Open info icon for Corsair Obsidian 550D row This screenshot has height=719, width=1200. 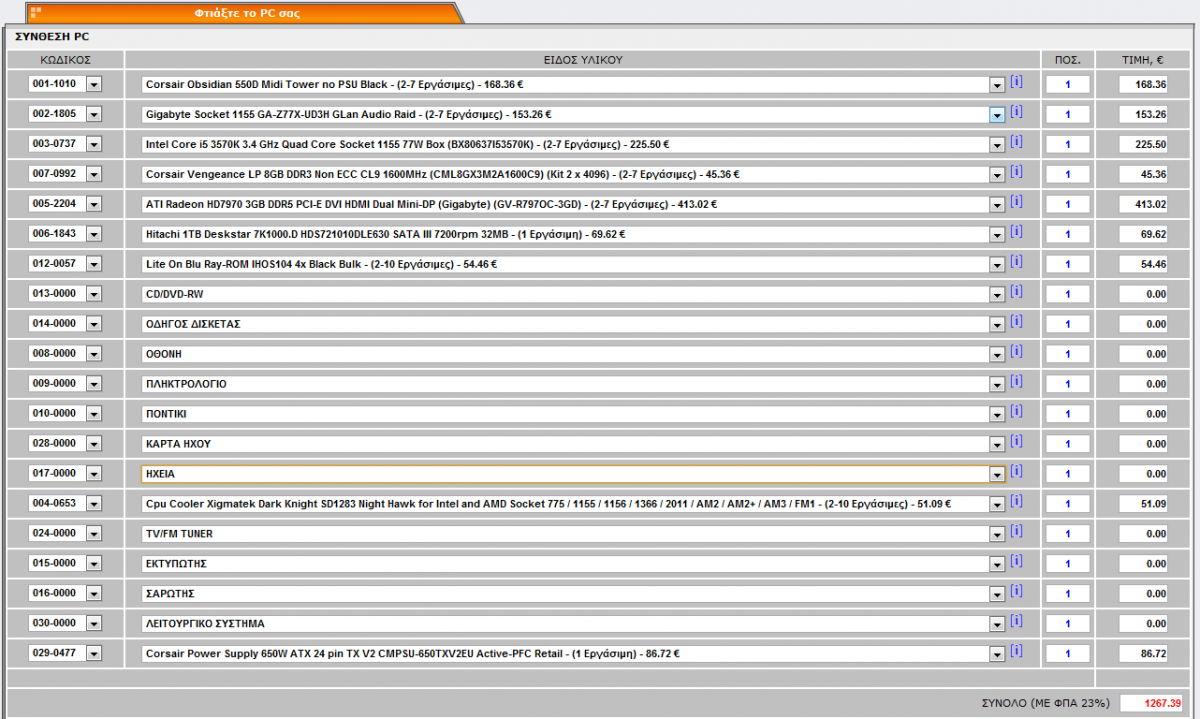(1016, 82)
